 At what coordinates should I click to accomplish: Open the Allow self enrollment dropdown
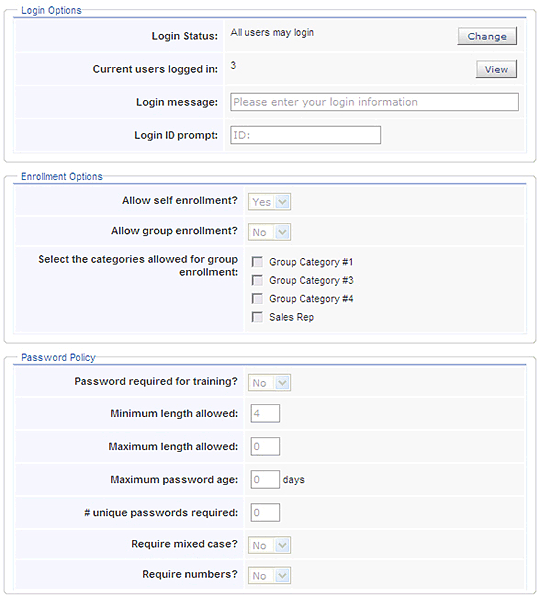269,202
